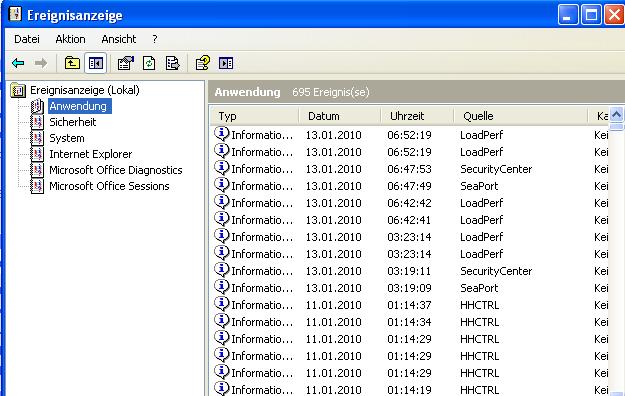Click the Ereignisanzeige (Lokal) root icon
The width and height of the screenshot is (625, 396).
tap(18, 90)
